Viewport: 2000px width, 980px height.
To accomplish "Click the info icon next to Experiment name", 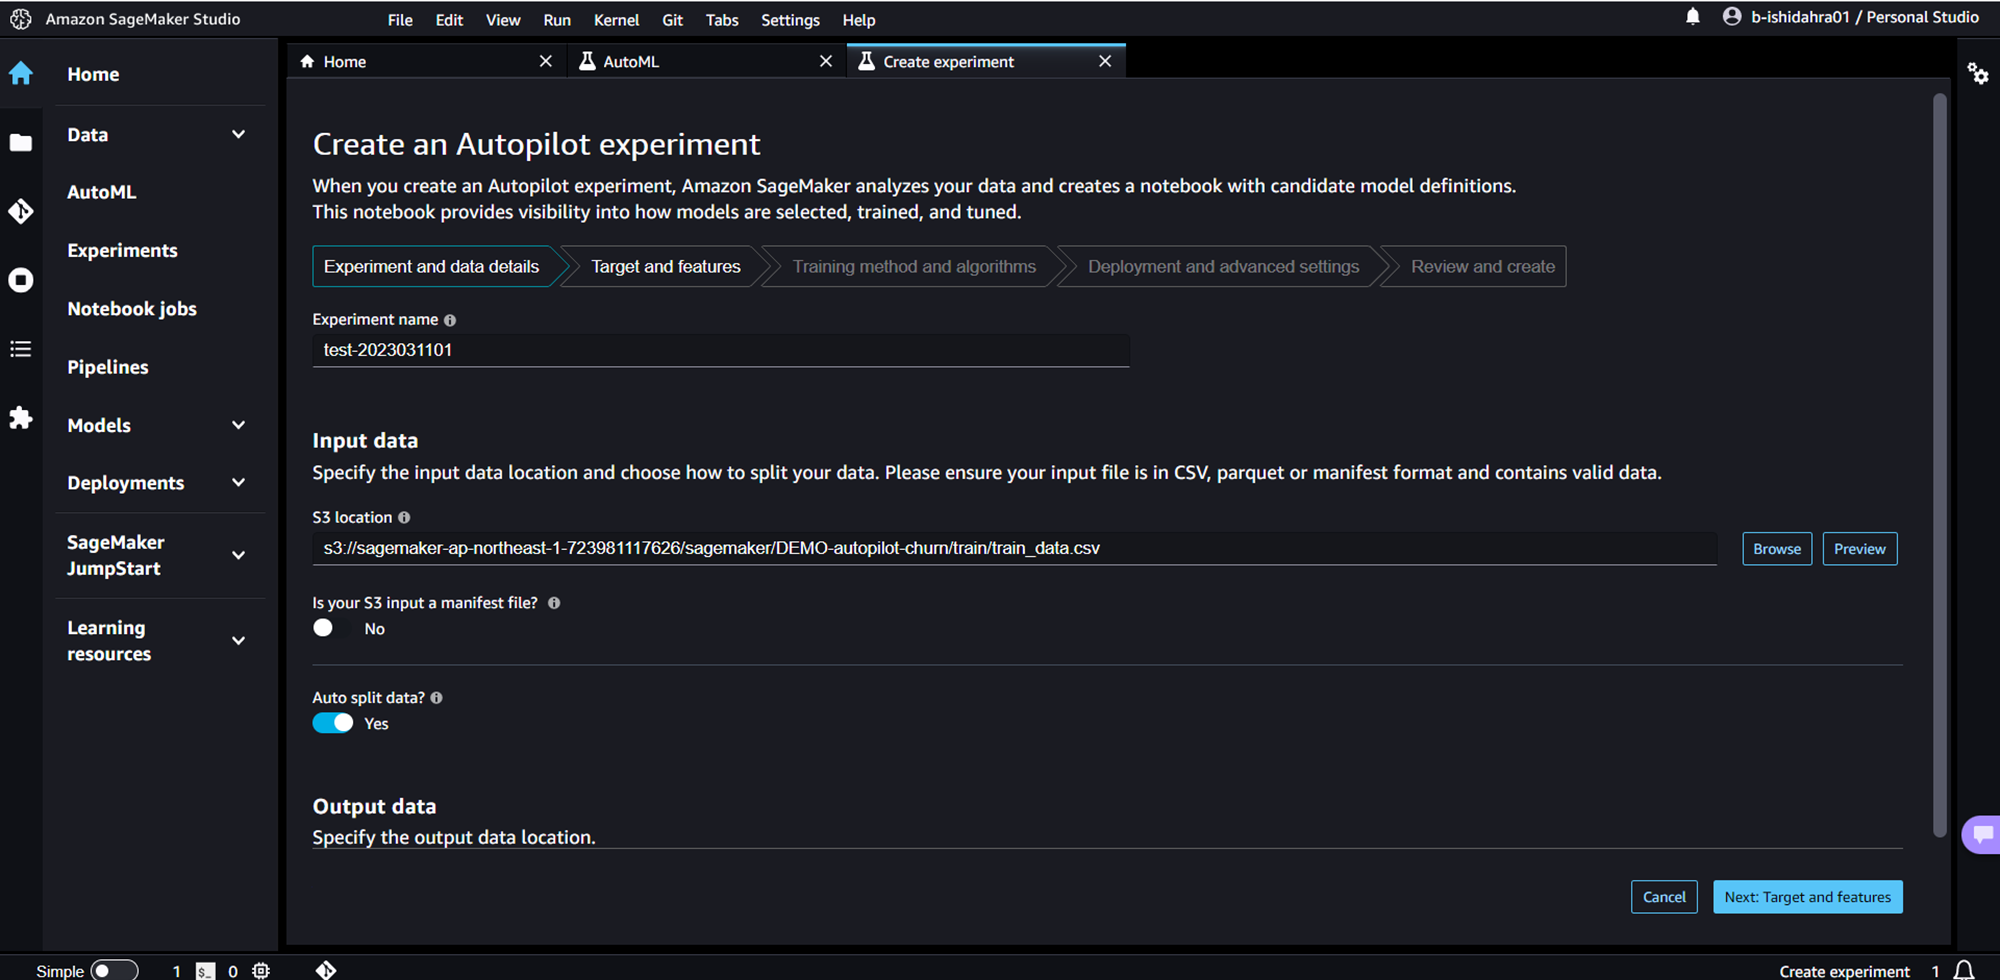I will click(450, 320).
